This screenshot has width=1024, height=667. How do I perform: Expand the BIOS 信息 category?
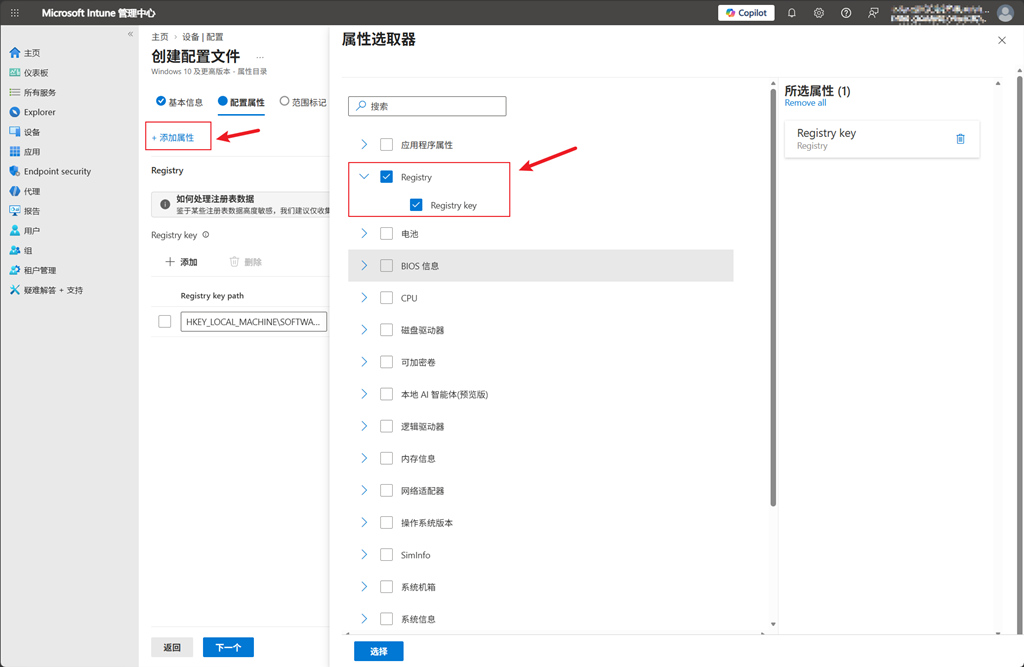(x=364, y=265)
